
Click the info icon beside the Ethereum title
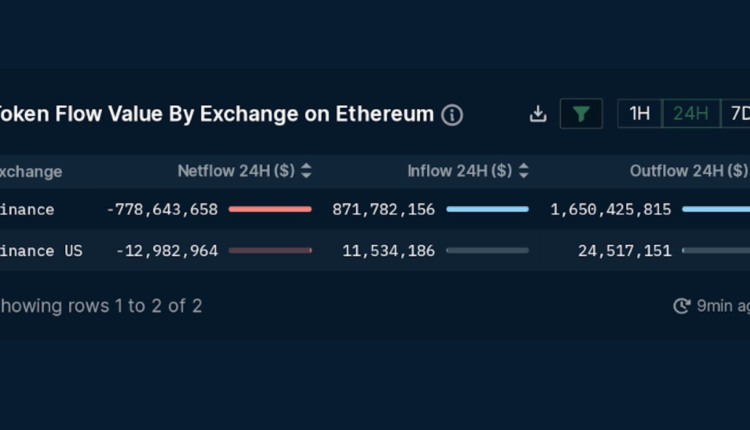452,114
